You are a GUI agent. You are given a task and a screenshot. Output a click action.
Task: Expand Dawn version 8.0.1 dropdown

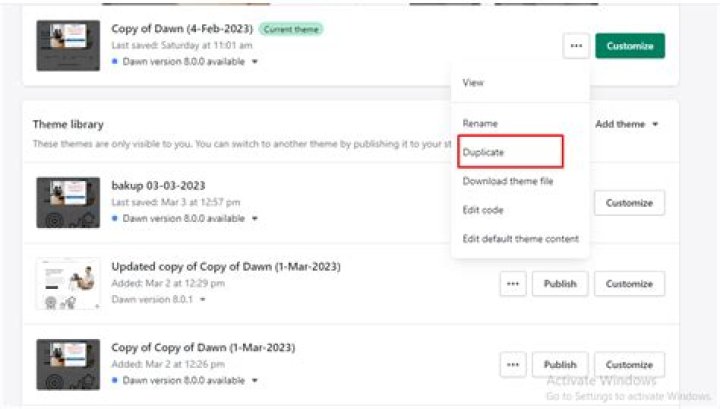[x=158, y=299]
